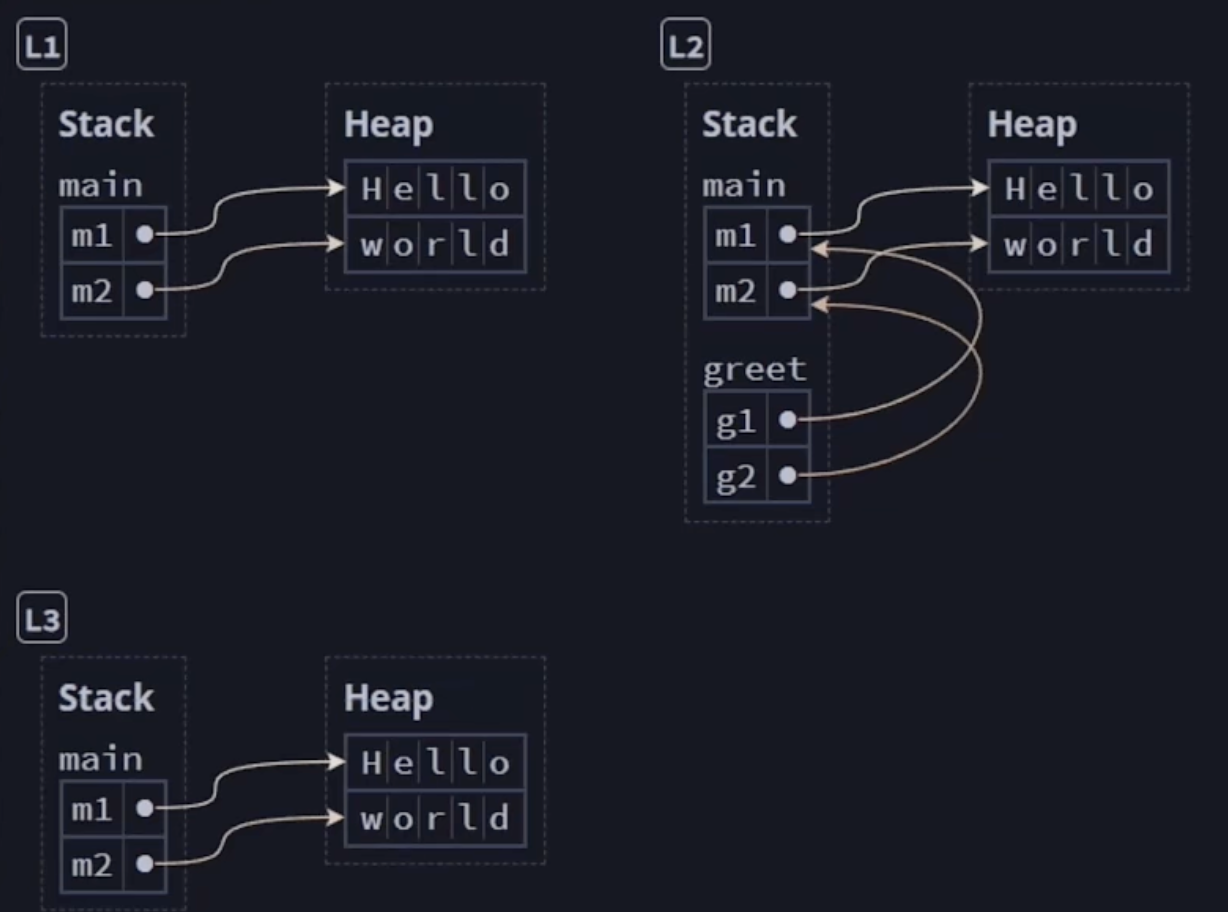Click the 'greet' stack frame label
The width and height of the screenshot is (1228, 912).
point(754,370)
